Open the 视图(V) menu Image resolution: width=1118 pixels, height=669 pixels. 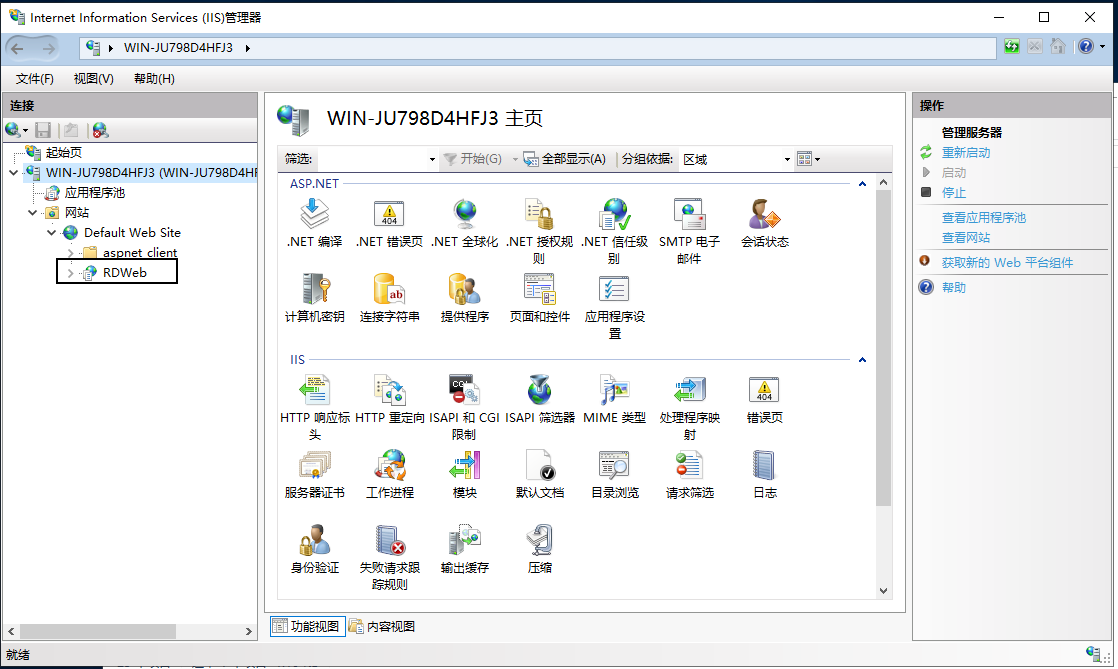93,79
